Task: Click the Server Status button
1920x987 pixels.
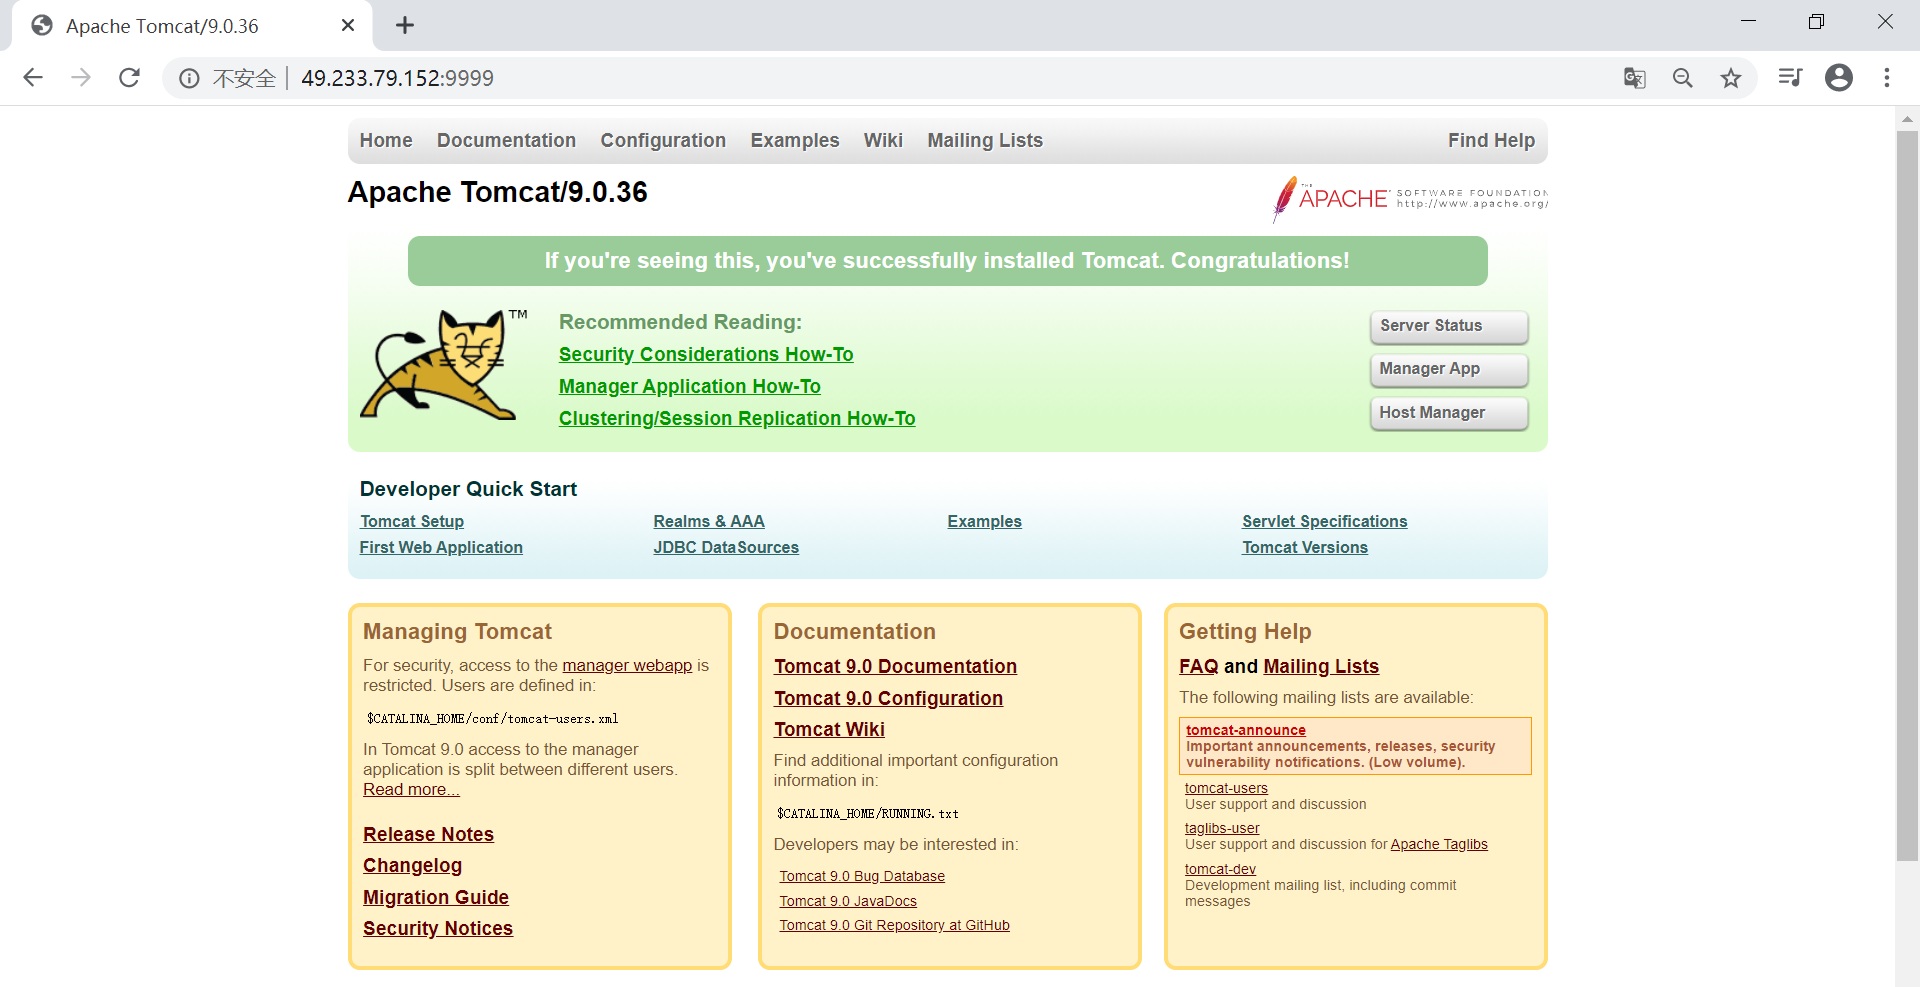Action: 1447,326
